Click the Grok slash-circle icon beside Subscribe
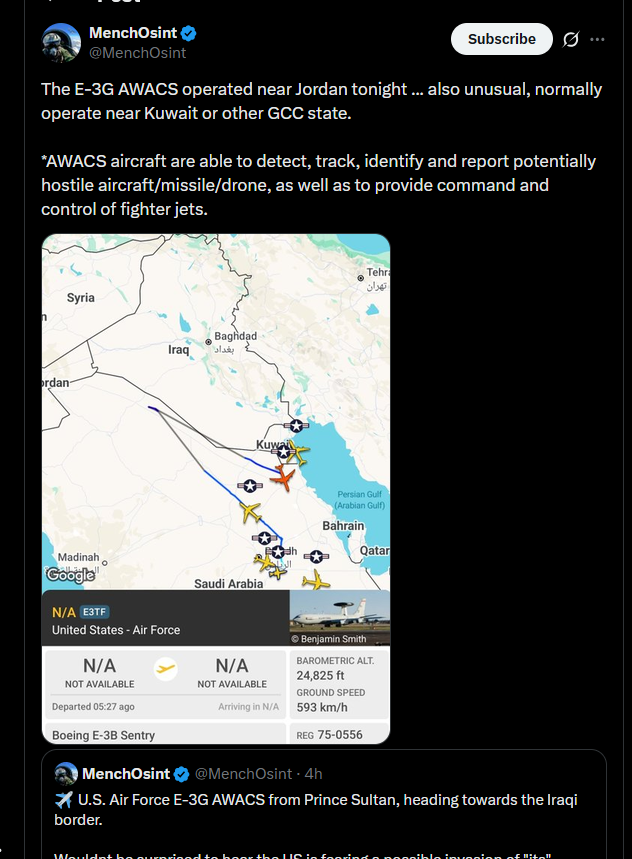 (x=571, y=39)
